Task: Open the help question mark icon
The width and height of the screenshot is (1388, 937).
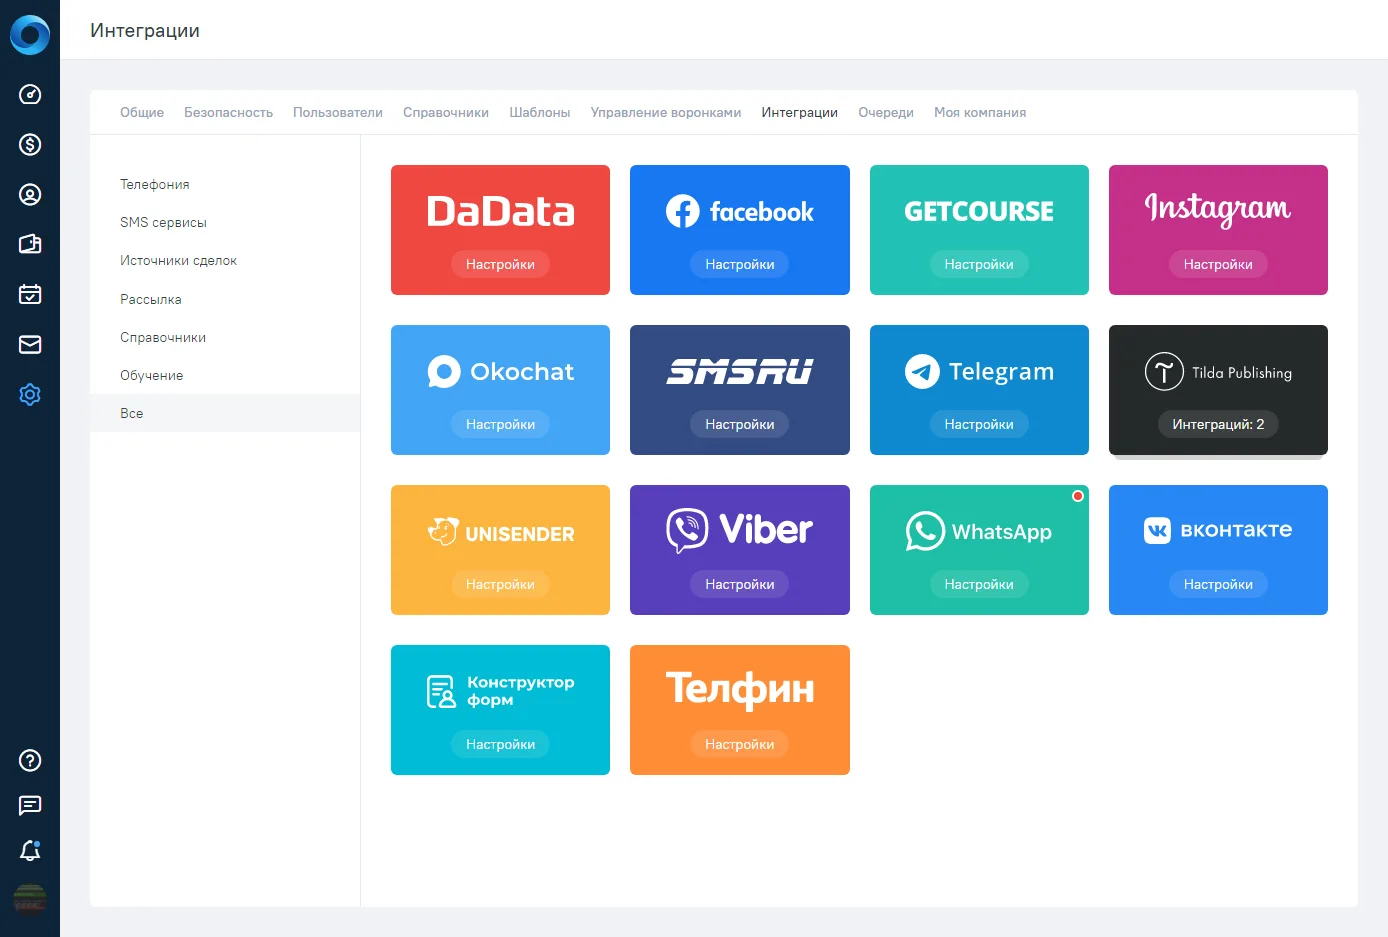Action: point(30,761)
